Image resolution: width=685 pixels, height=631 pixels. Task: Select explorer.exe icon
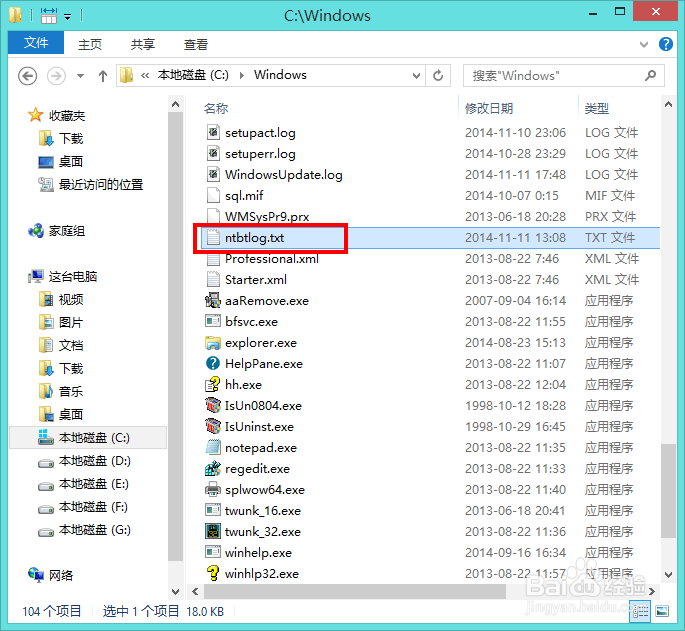pos(213,343)
